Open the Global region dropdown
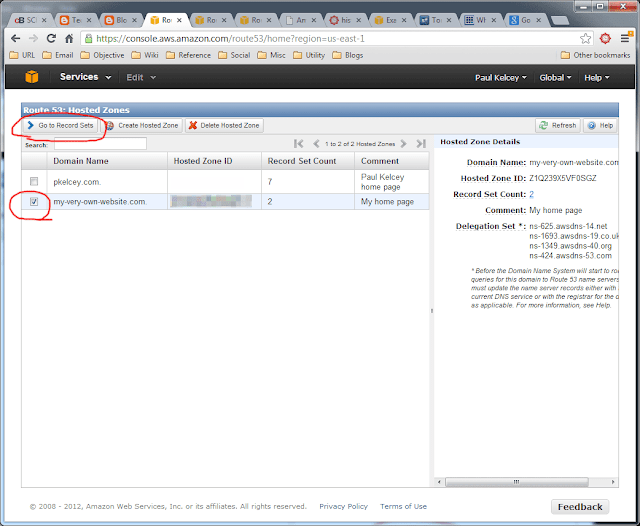Screen dimensions: 640x526 coord(555,78)
